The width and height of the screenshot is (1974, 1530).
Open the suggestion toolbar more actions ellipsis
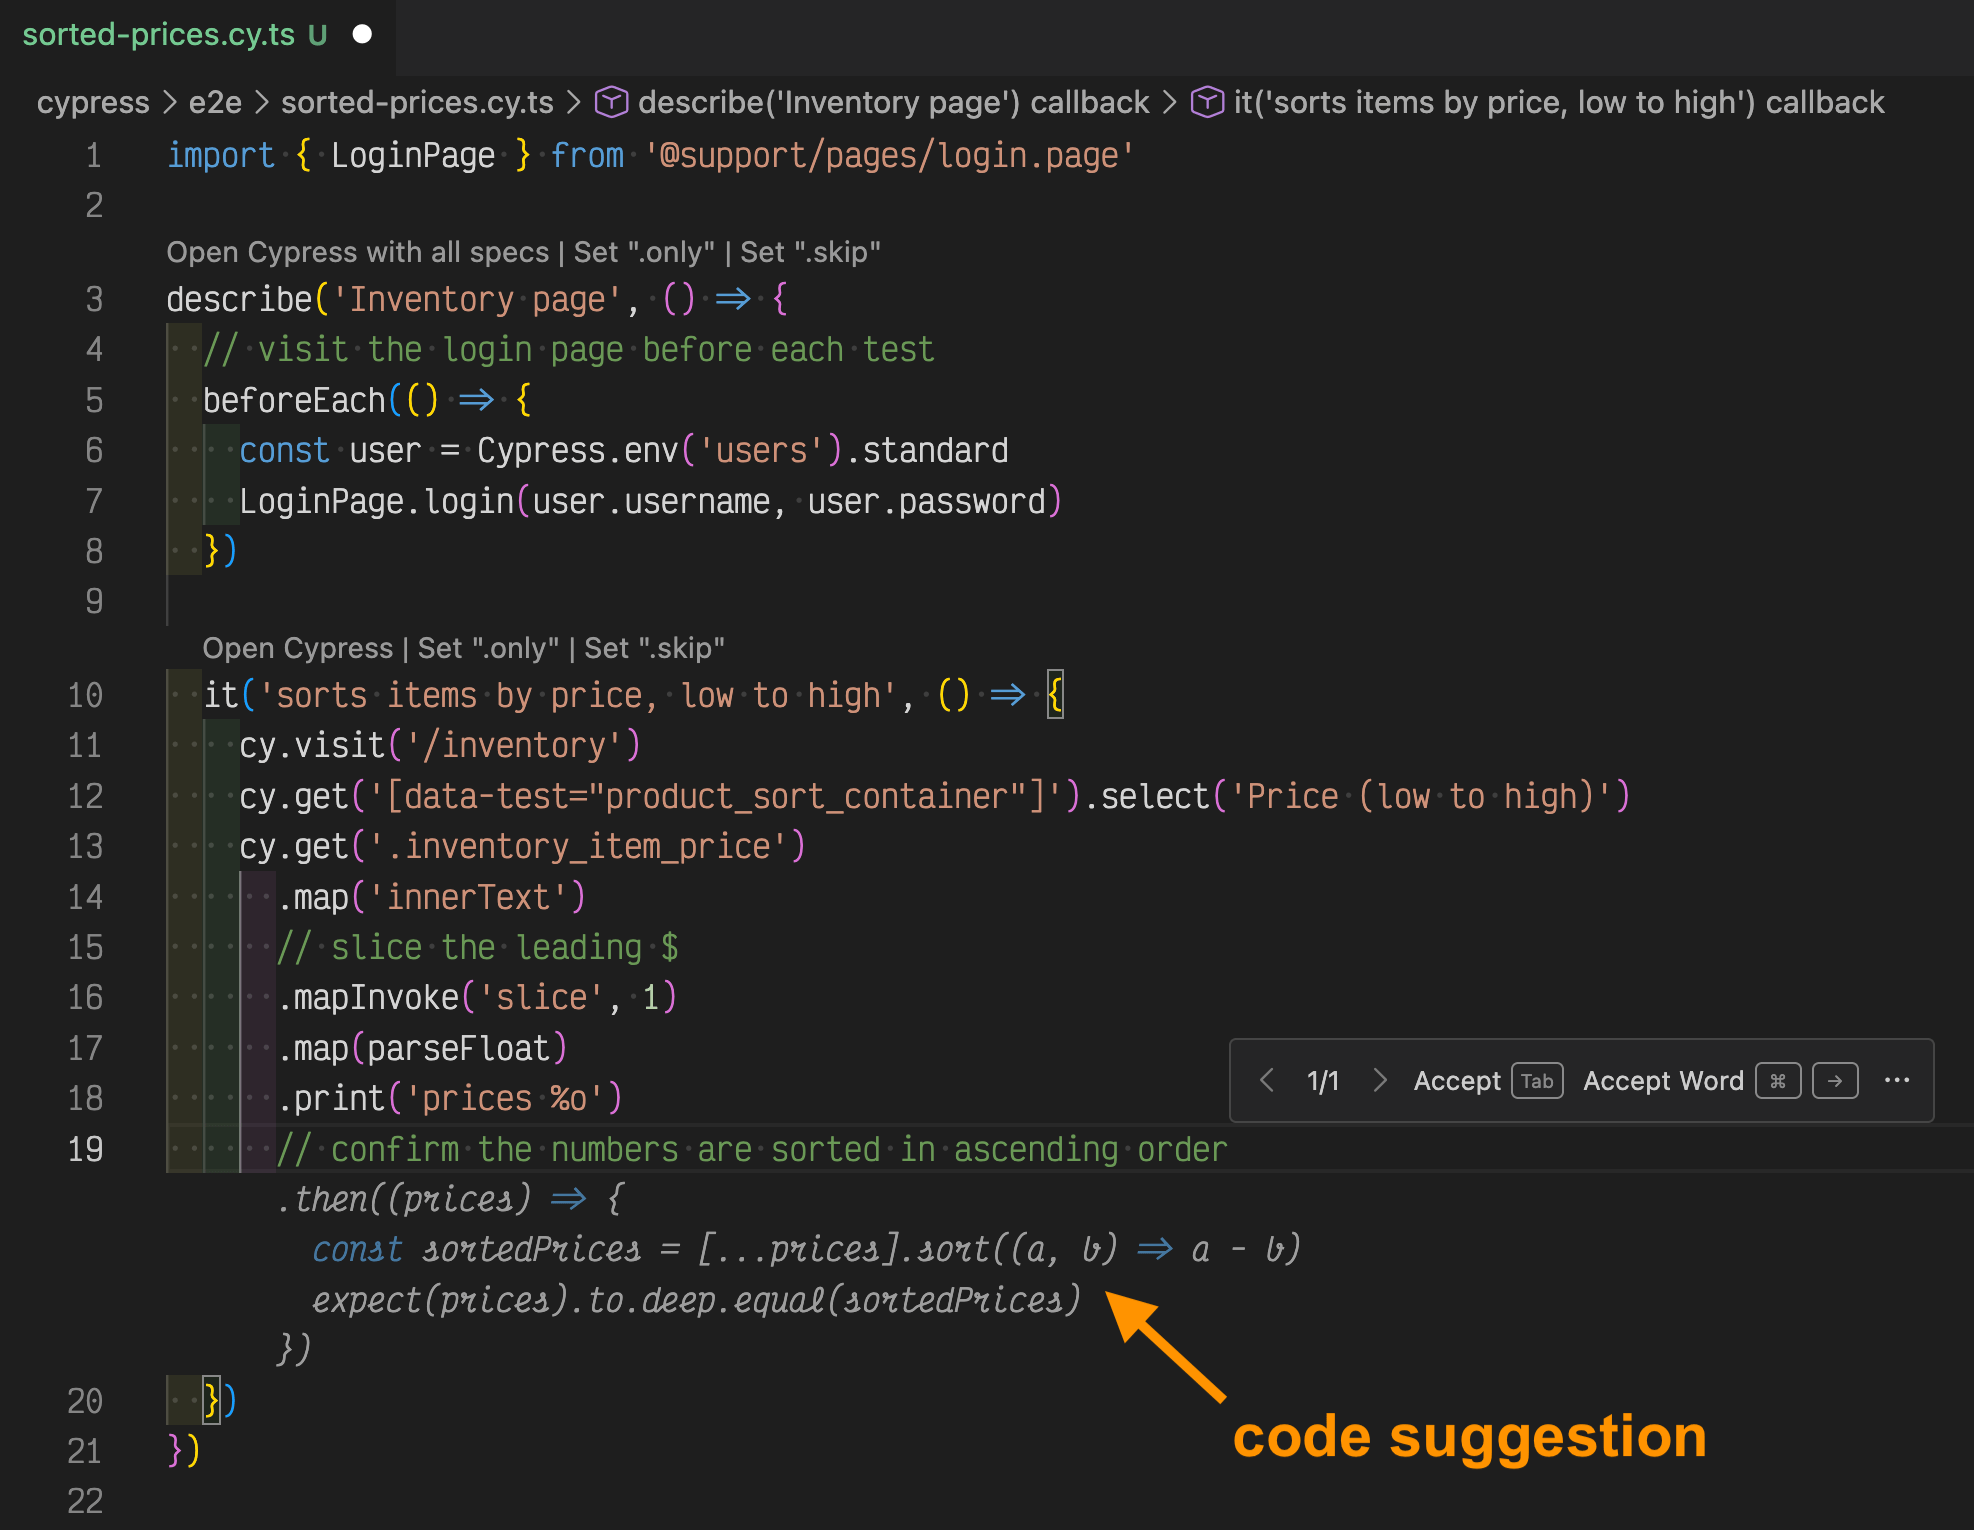1897,1080
